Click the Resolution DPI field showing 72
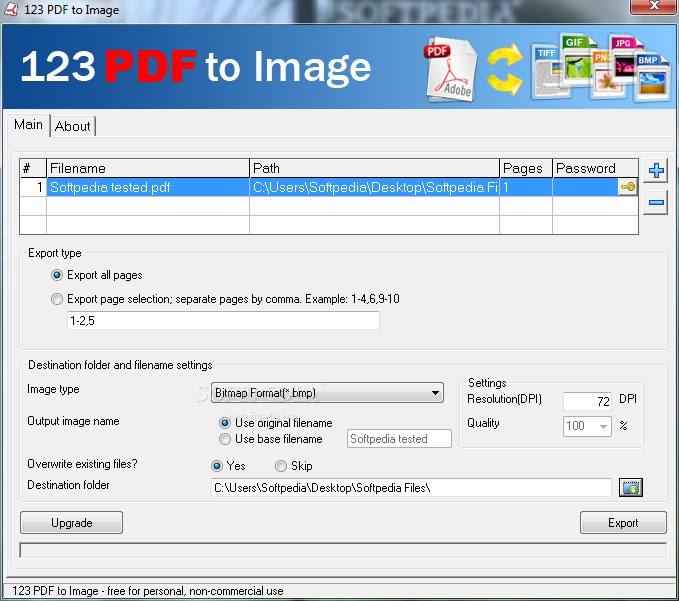 pyautogui.click(x=587, y=401)
